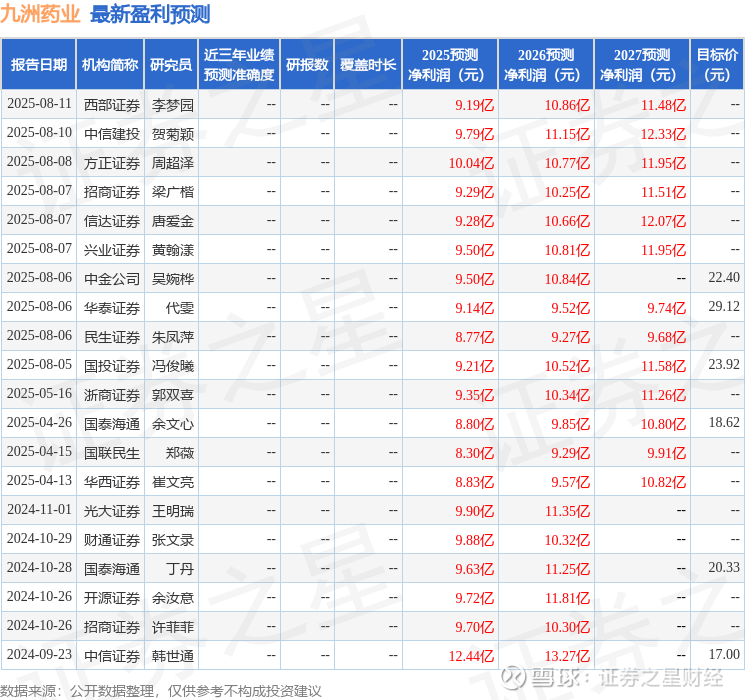The width and height of the screenshot is (745, 700).
Task: Click institution cell 中信建投
Action: coord(112,134)
